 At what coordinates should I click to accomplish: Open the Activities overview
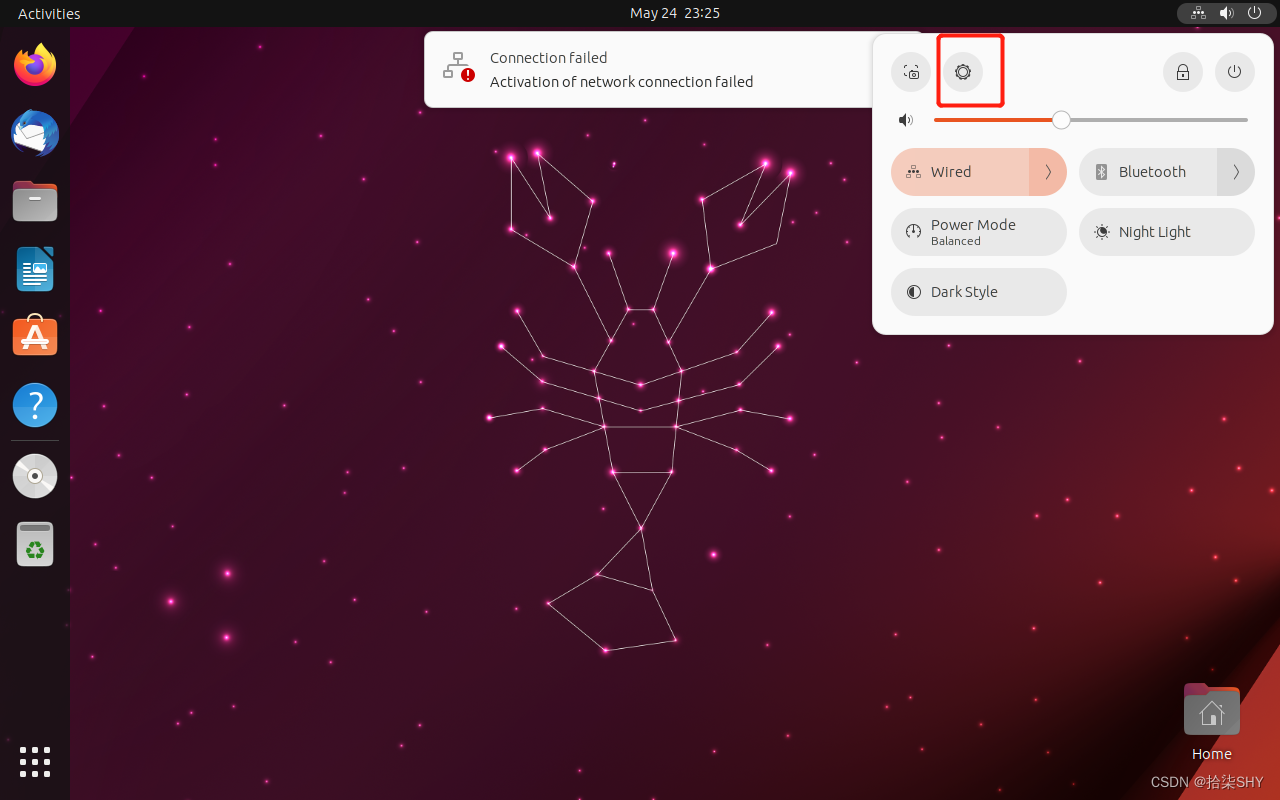point(48,13)
